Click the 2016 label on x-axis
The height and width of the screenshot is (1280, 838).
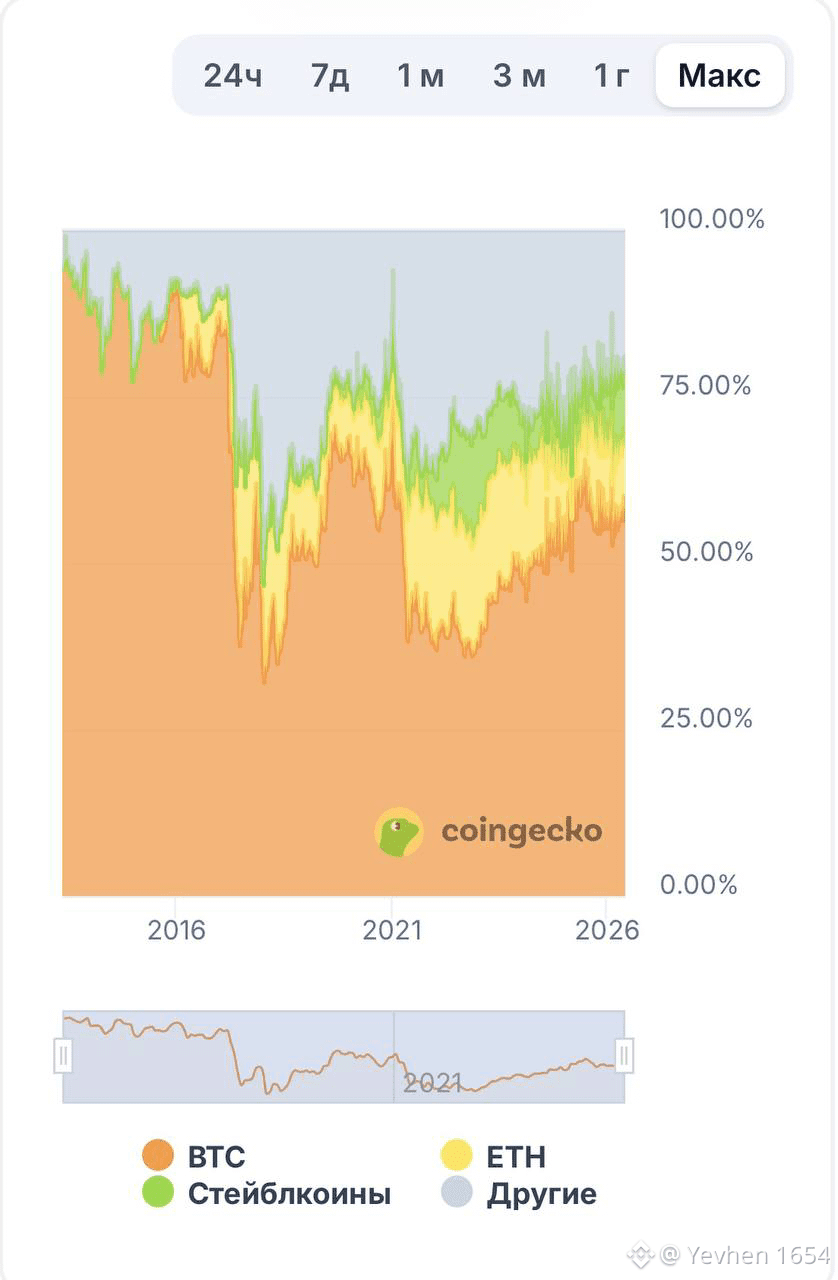(176, 930)
